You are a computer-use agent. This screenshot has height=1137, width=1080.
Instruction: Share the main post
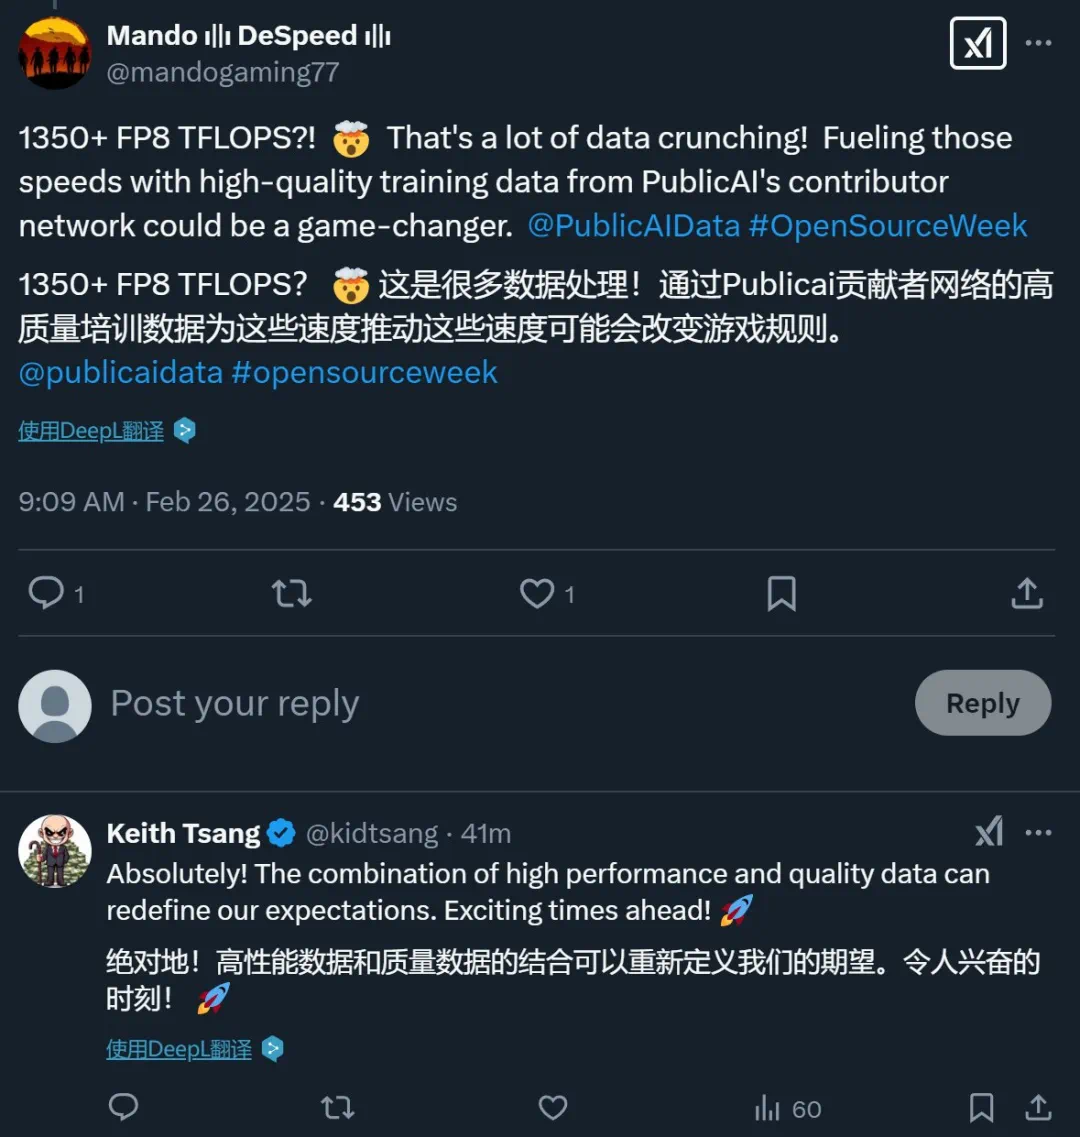tap(1027, 593)
